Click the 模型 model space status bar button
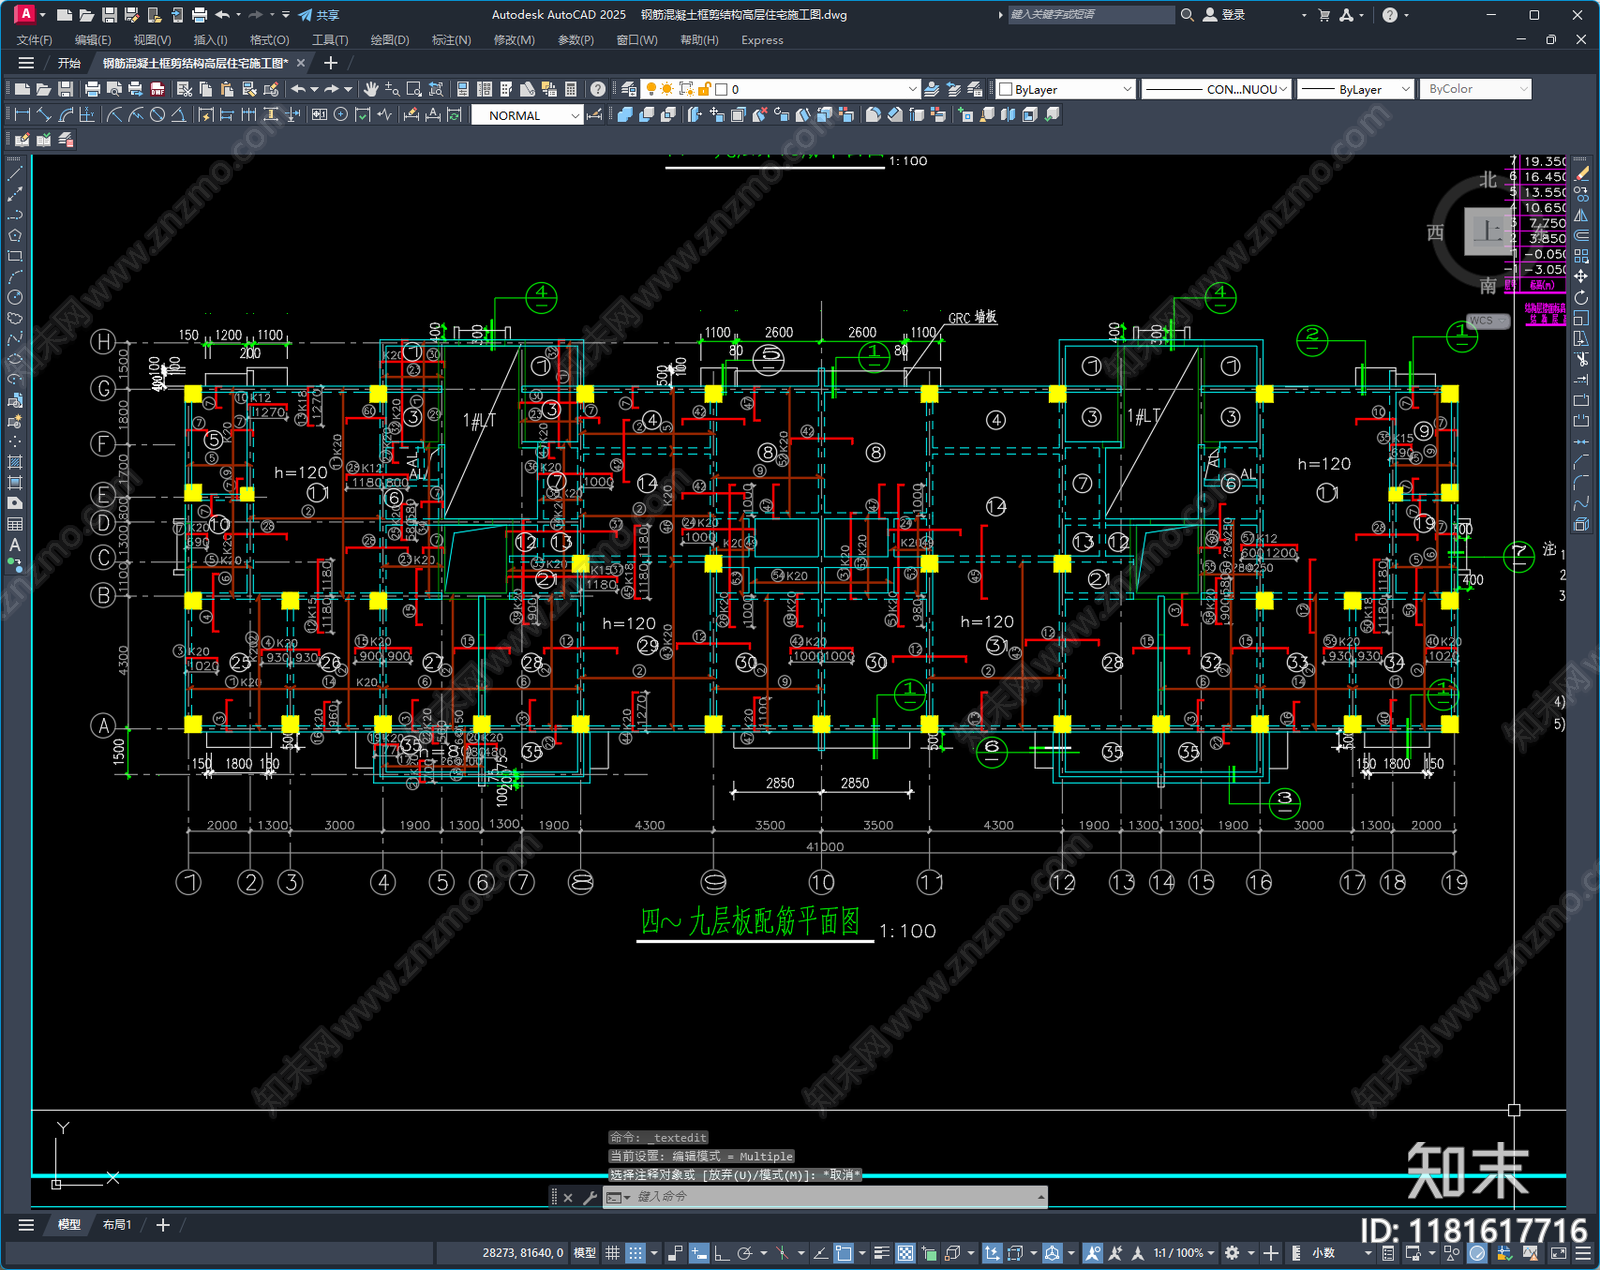The image size is (1600, 1270). pyautogui.click(x=585, y=1252)
